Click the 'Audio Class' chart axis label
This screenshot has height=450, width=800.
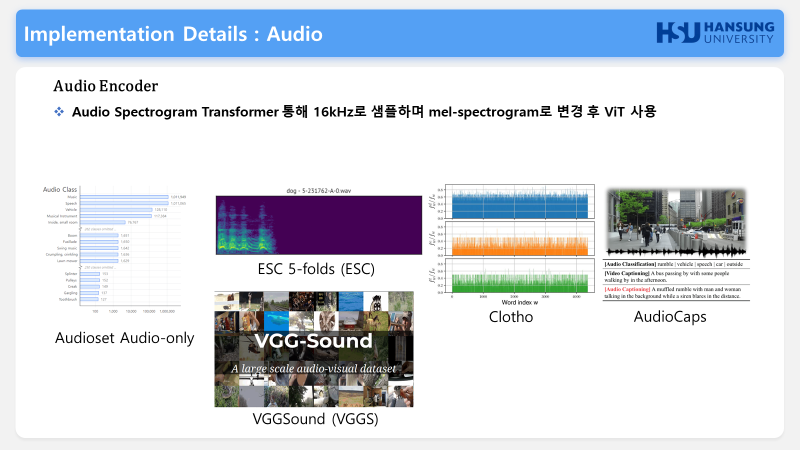click(x=60, y=189)
